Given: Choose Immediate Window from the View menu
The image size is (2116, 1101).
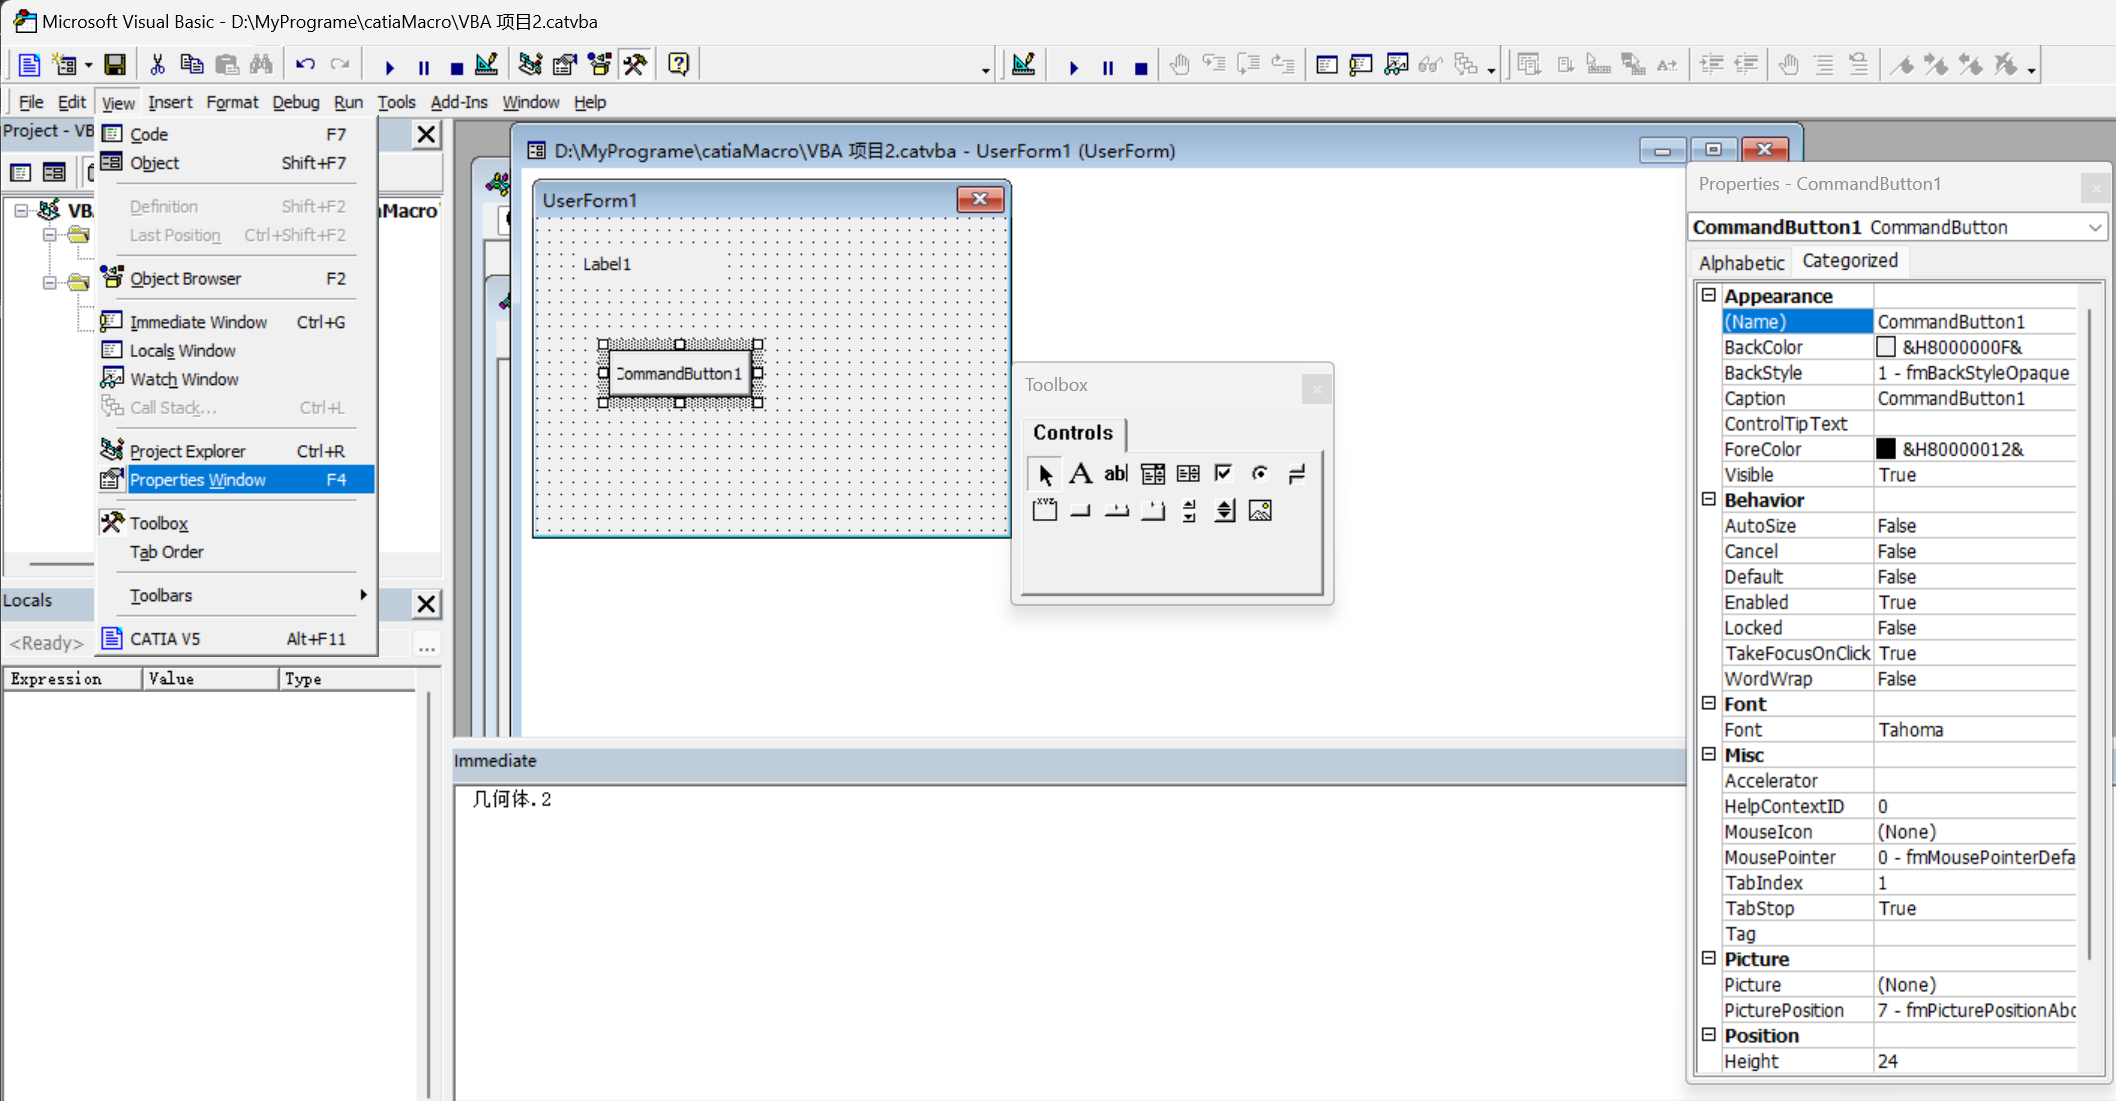Looking at the screenshot, I should tap(238, 322).
